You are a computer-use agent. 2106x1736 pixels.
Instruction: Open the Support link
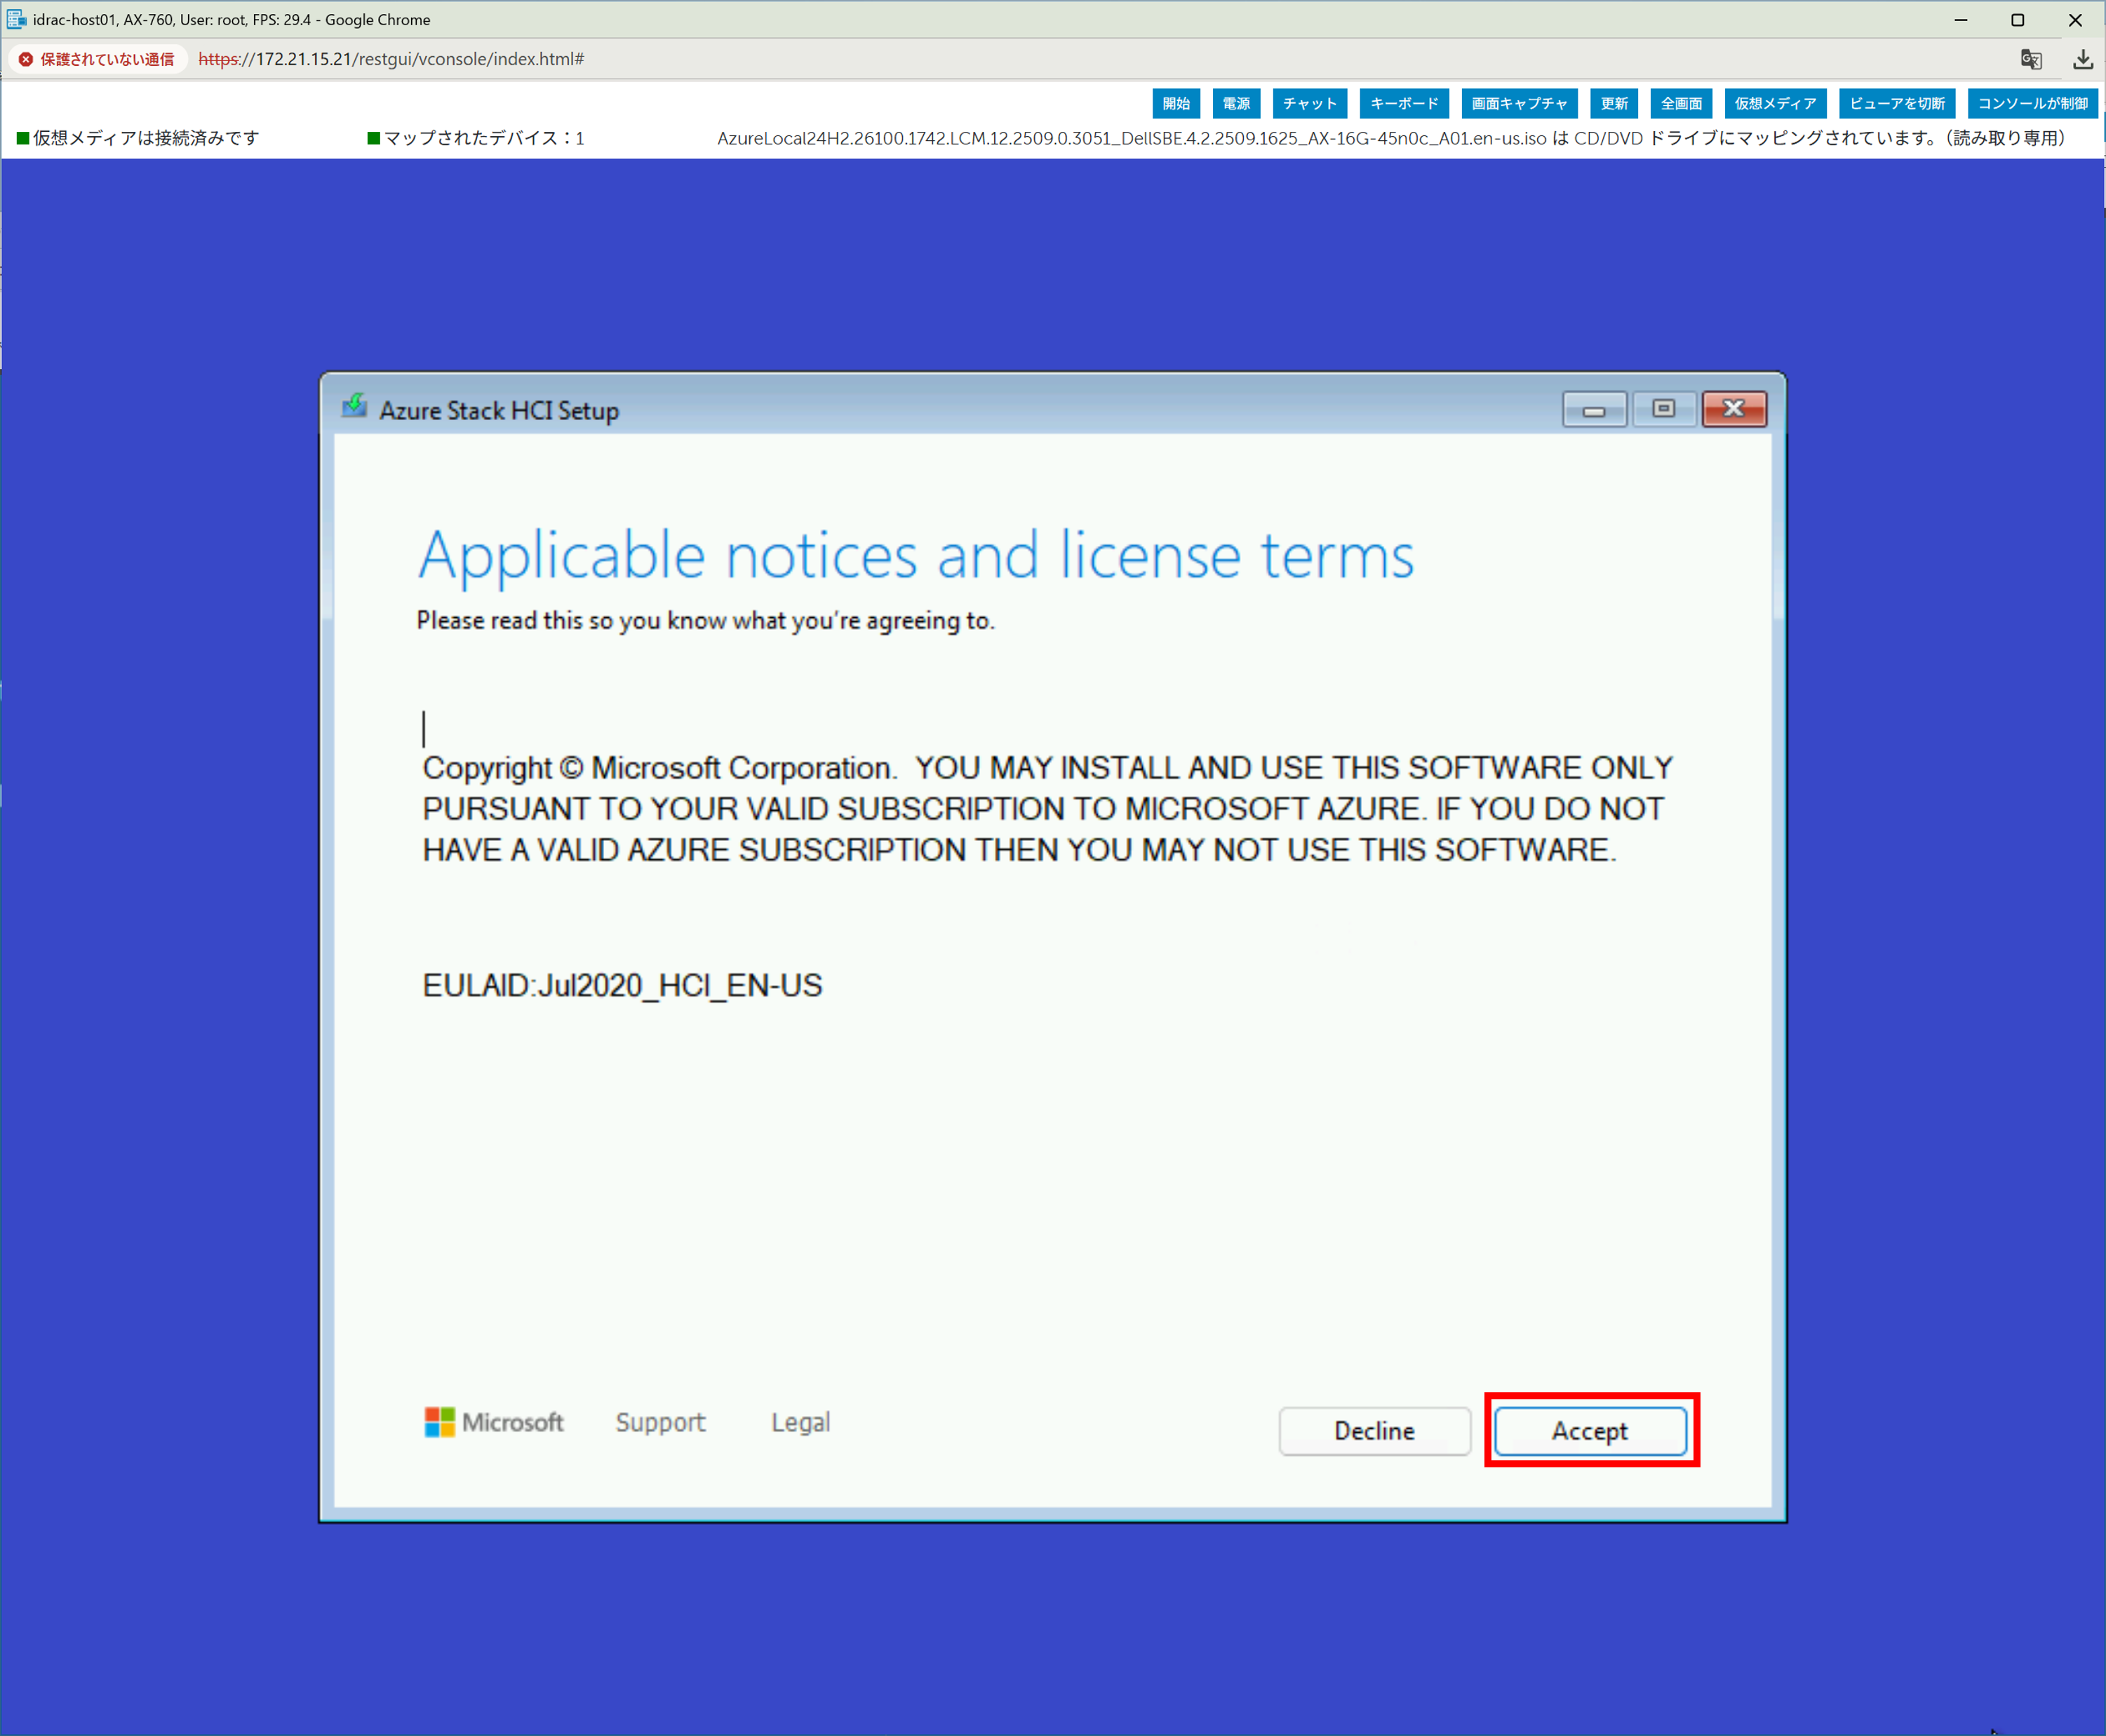pyautogui.click(x=660, y=1422)
